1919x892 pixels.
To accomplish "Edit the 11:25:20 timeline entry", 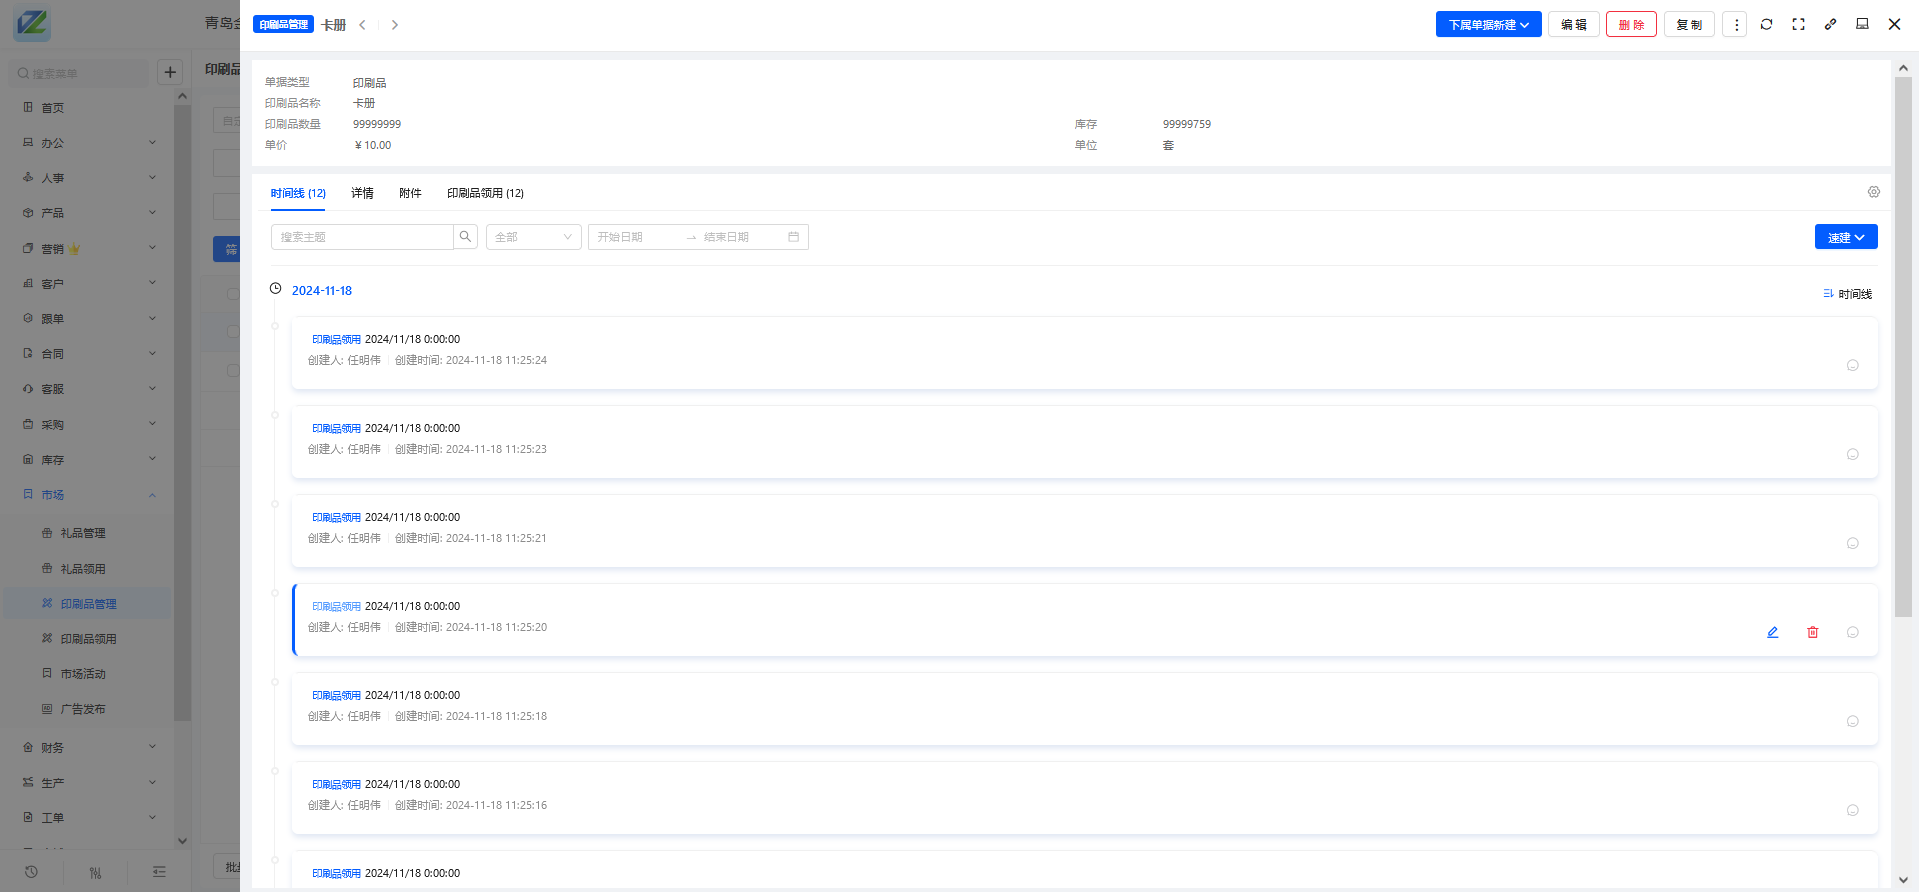I will point(1772,632).
